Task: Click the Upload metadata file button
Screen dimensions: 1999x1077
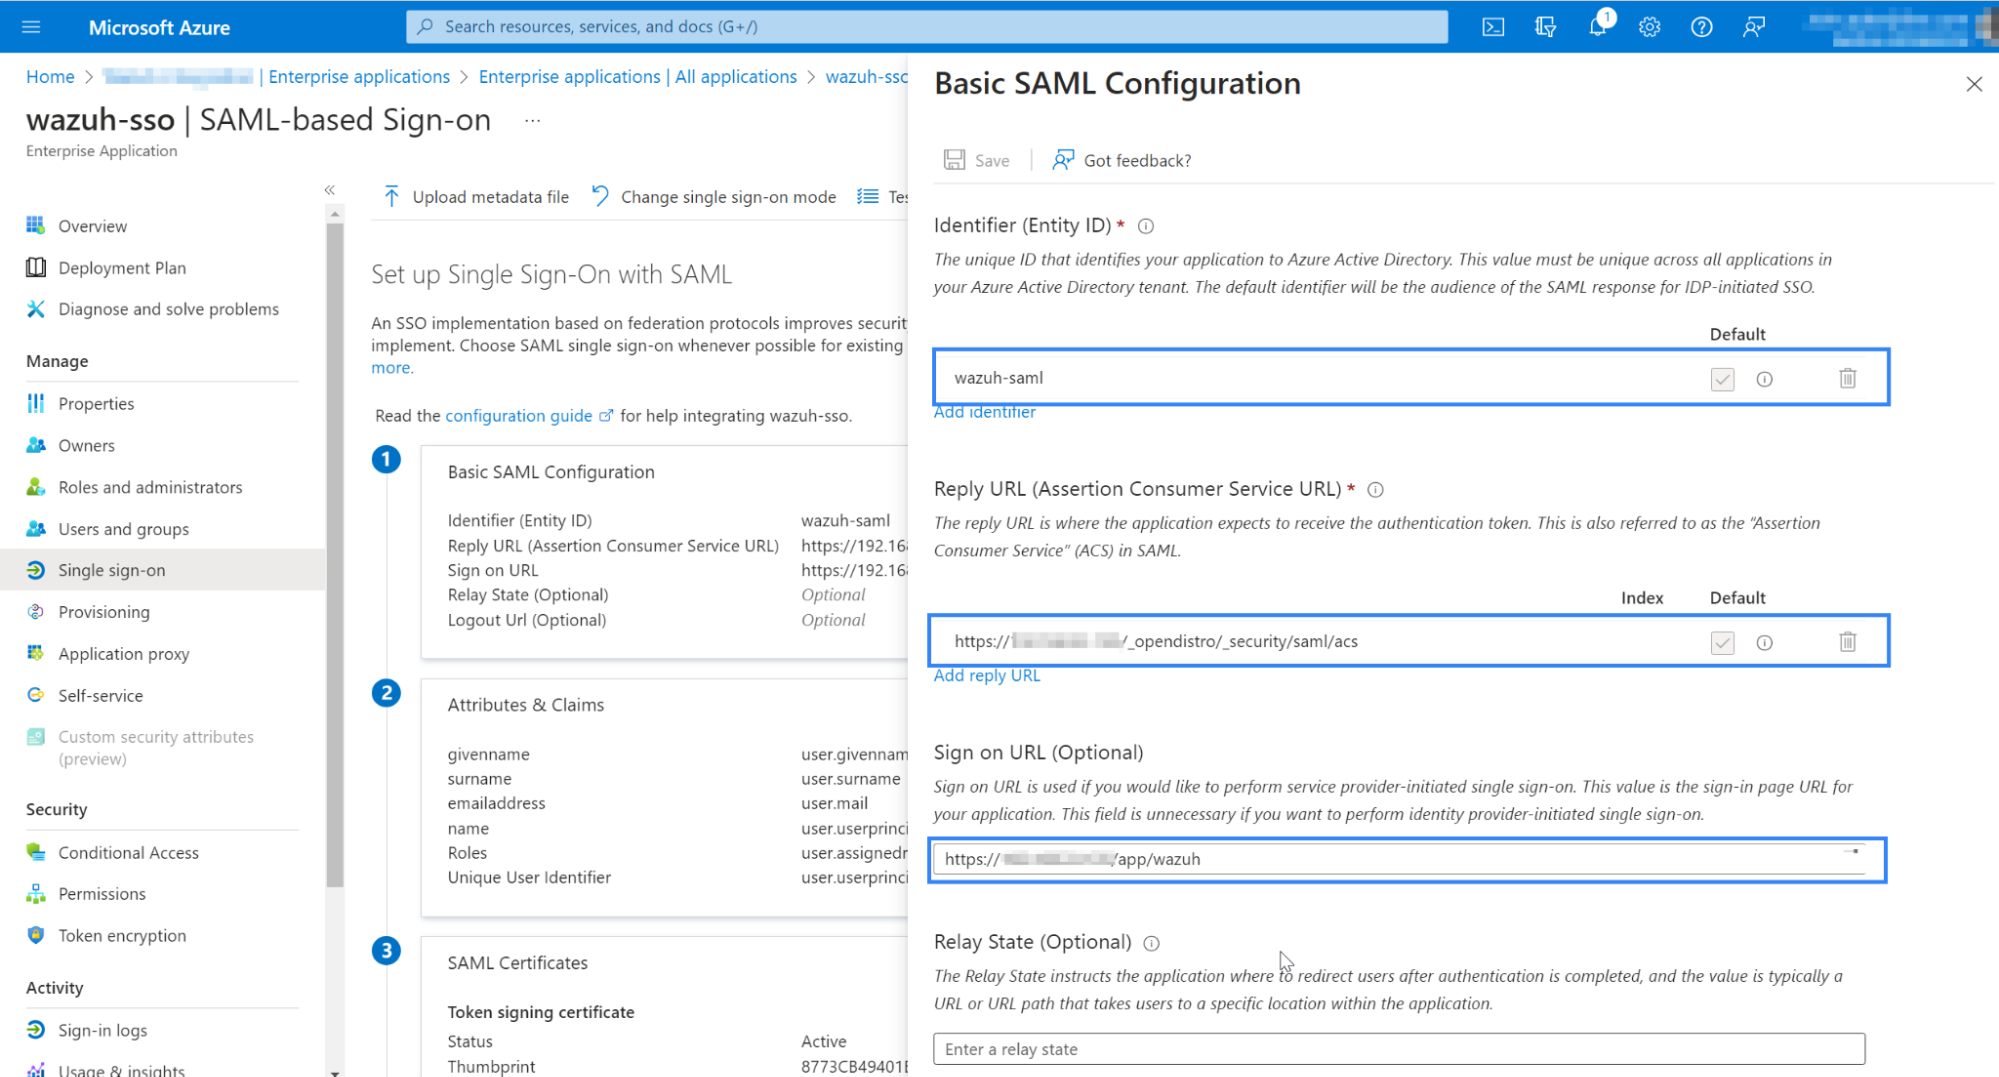Action: tap(476, 197)
